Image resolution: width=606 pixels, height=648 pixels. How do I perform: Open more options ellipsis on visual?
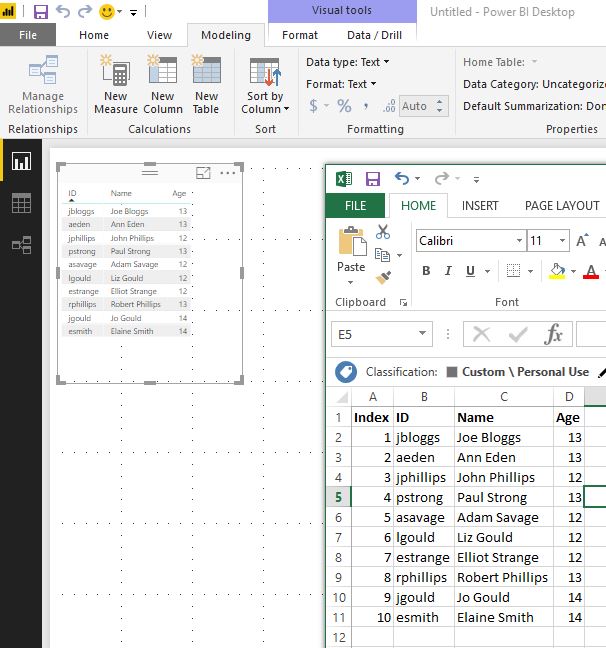[228, 173]
